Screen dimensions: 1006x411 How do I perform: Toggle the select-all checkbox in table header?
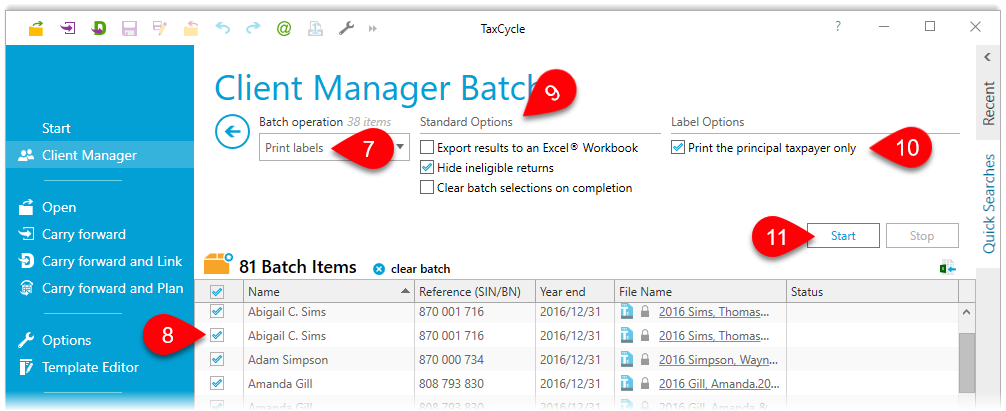pyautogui.click(x=217, y=292)
